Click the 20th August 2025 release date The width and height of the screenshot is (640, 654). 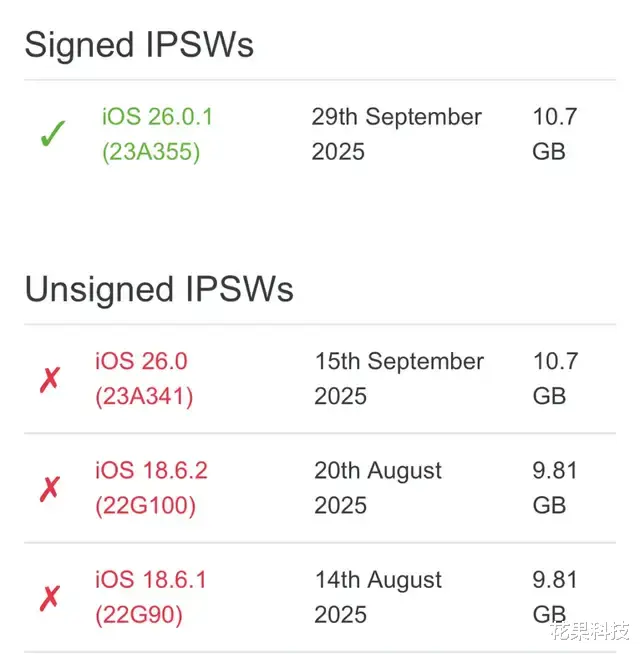378,488
